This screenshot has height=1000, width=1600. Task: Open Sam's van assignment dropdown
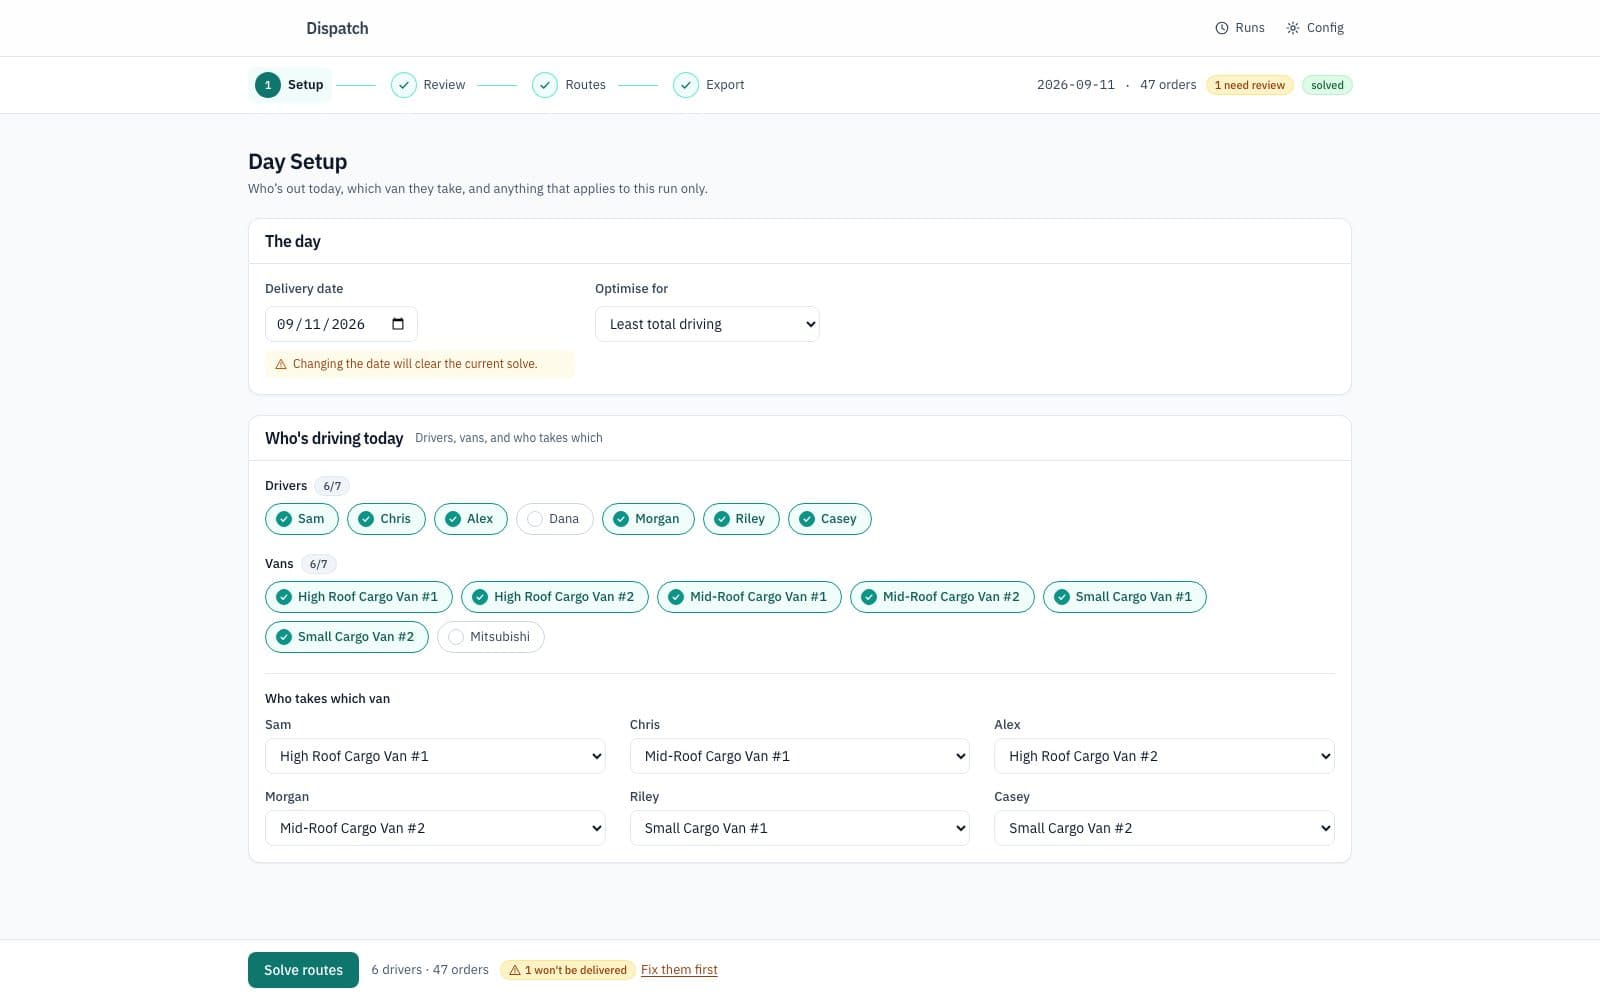pyautogui.click(x=435, y=756)
